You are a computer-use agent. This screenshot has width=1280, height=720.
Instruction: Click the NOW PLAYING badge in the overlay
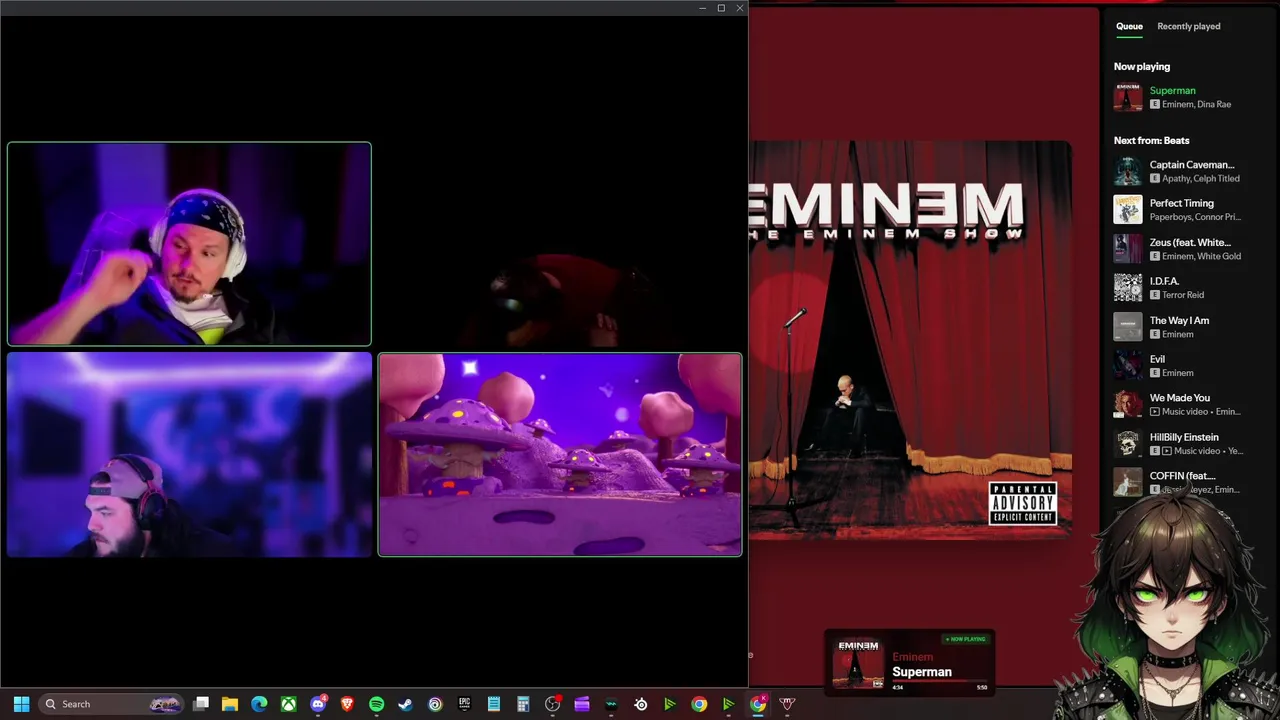[965, 639]
